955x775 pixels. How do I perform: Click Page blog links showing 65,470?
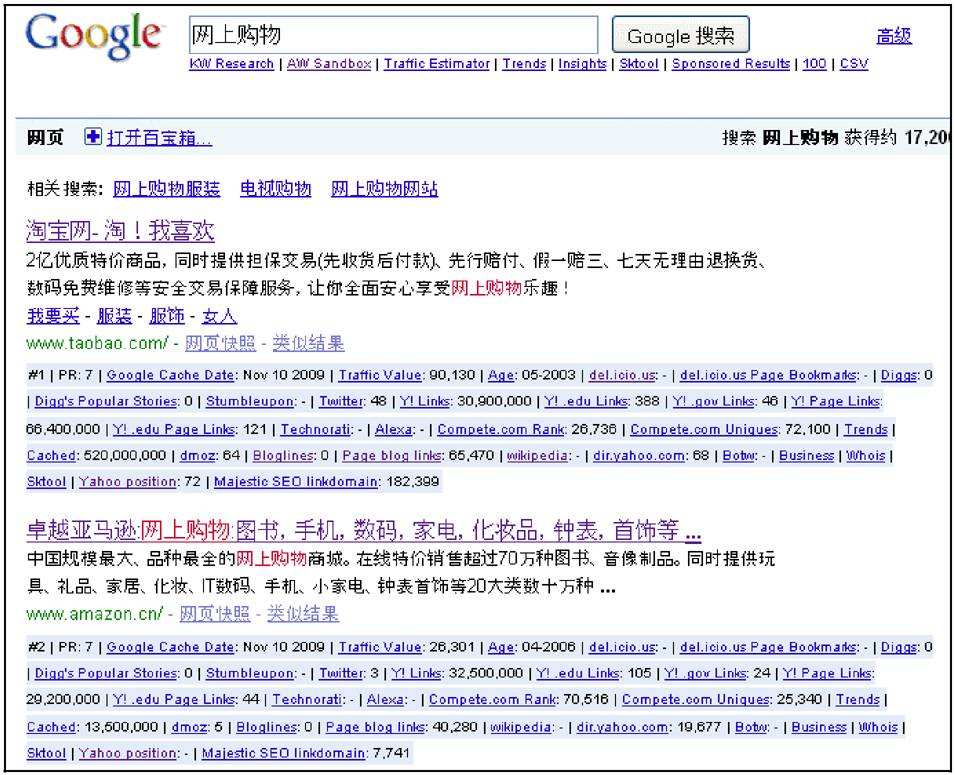click(x=392, y=456)
